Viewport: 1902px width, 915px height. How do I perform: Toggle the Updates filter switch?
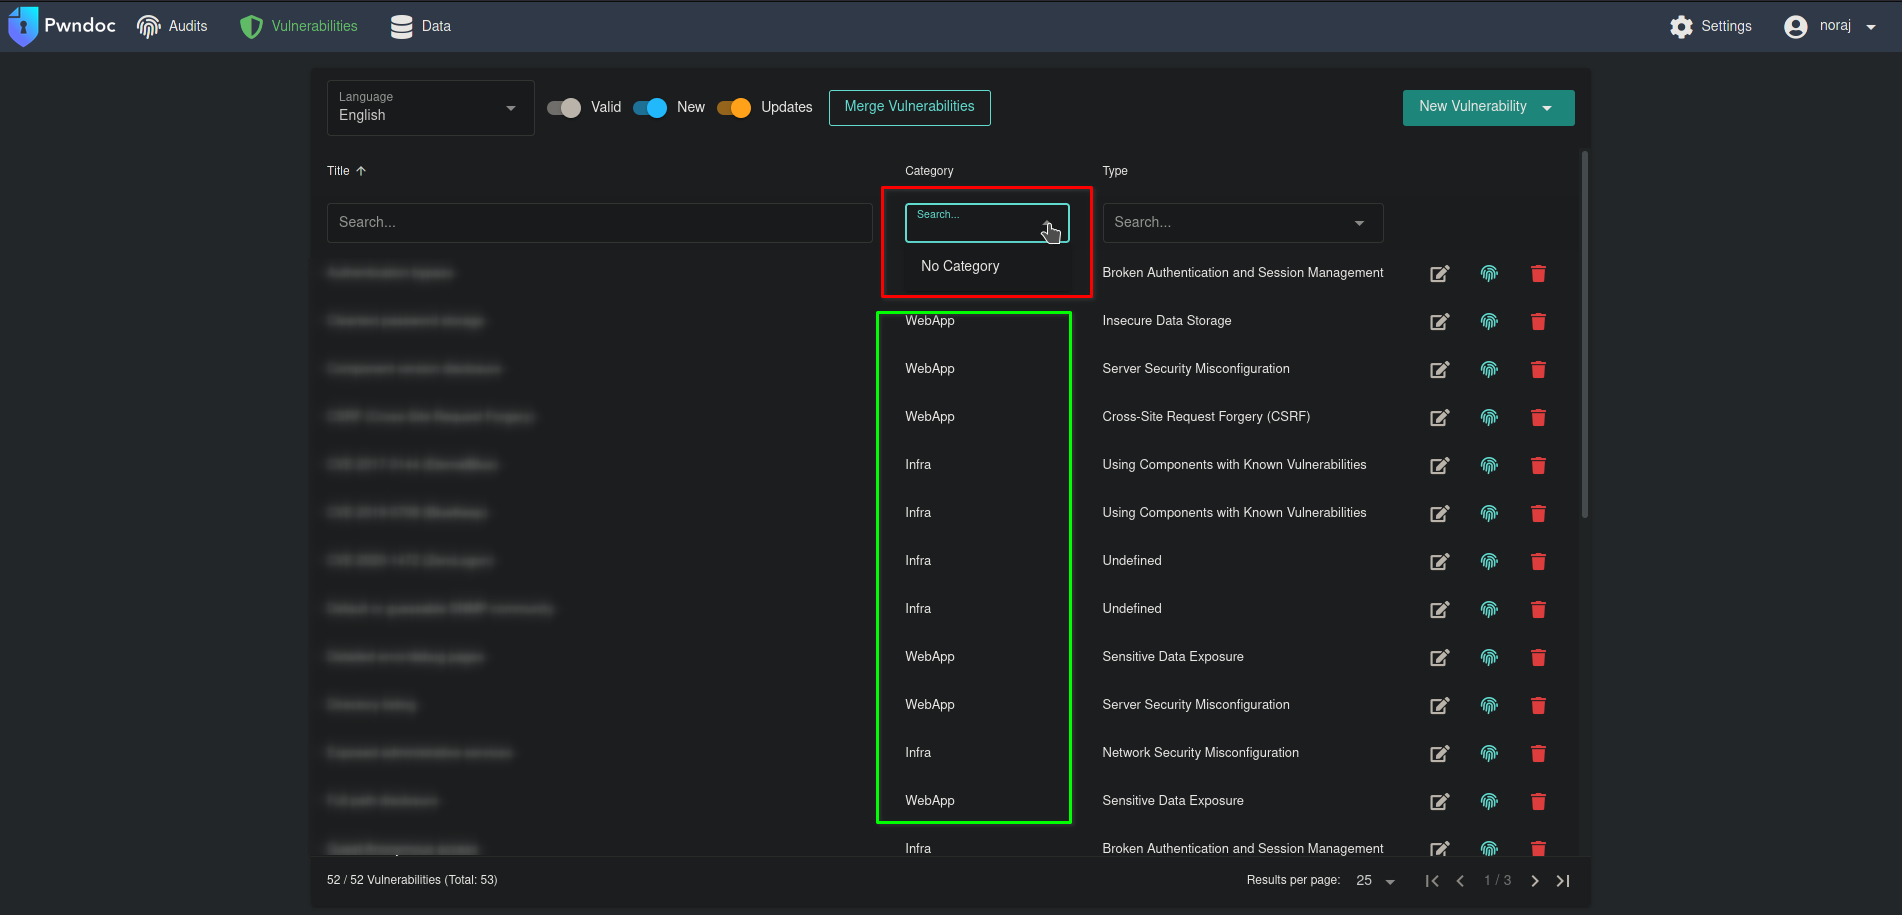(734, 107)
